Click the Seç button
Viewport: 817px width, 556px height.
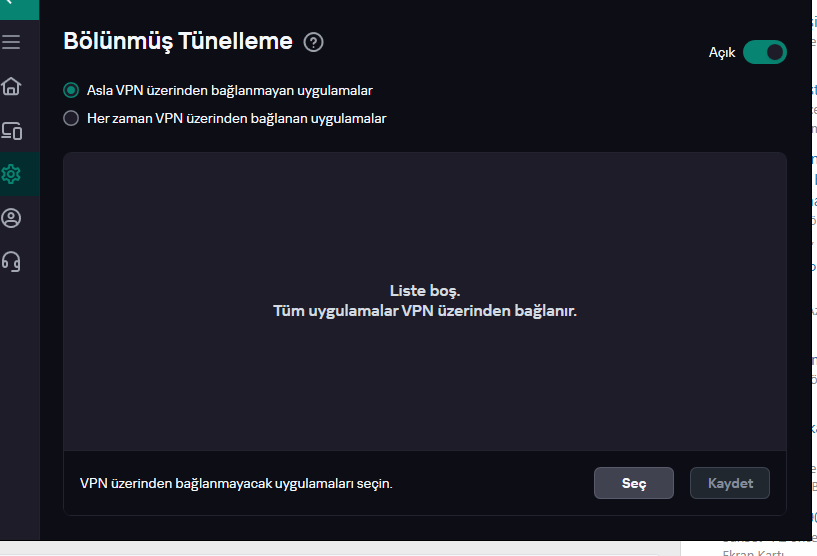point(634,483)
